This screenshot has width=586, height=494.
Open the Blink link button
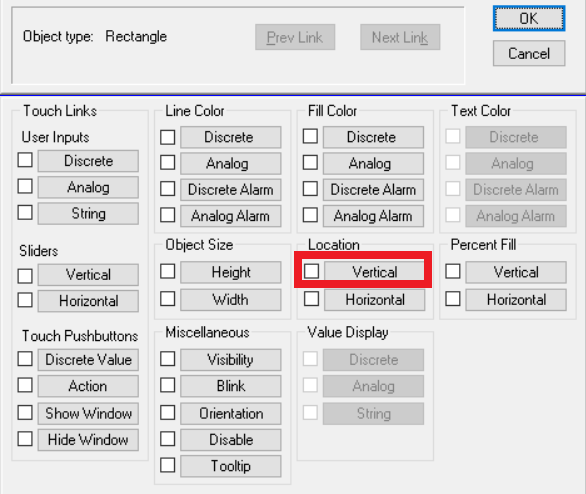tap(231, 386)
